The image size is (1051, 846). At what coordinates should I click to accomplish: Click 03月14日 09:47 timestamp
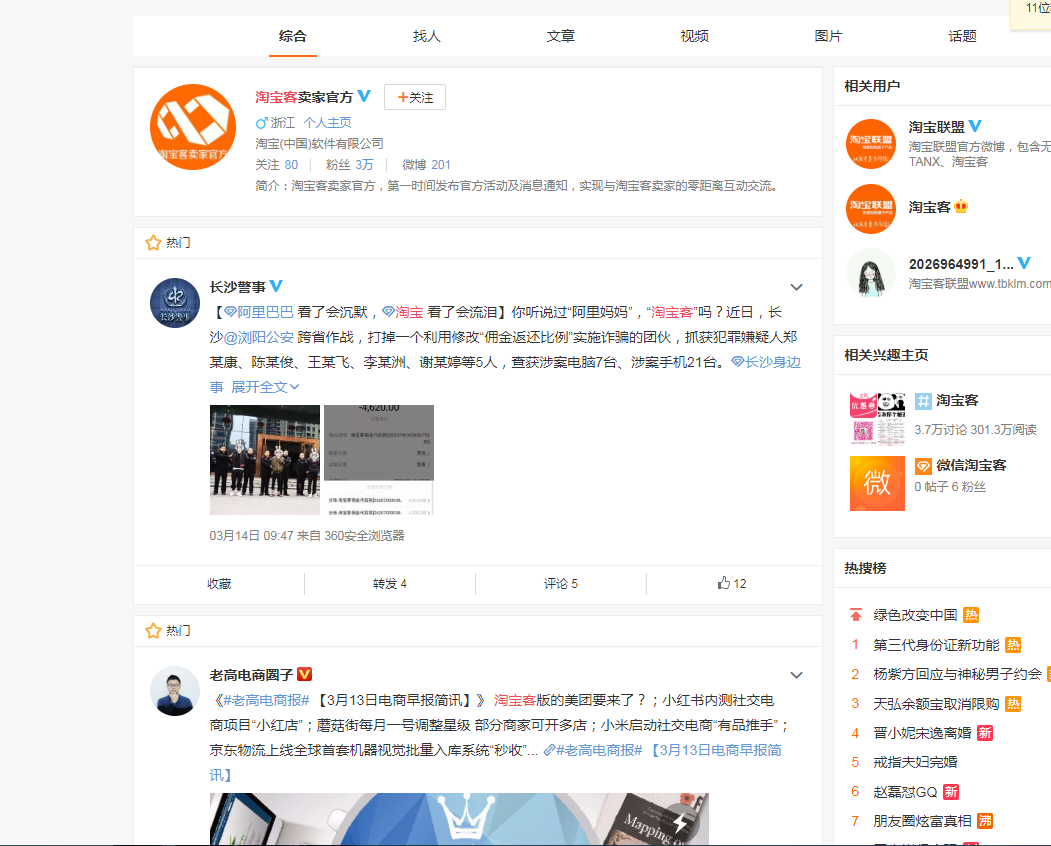click(251, 536)
